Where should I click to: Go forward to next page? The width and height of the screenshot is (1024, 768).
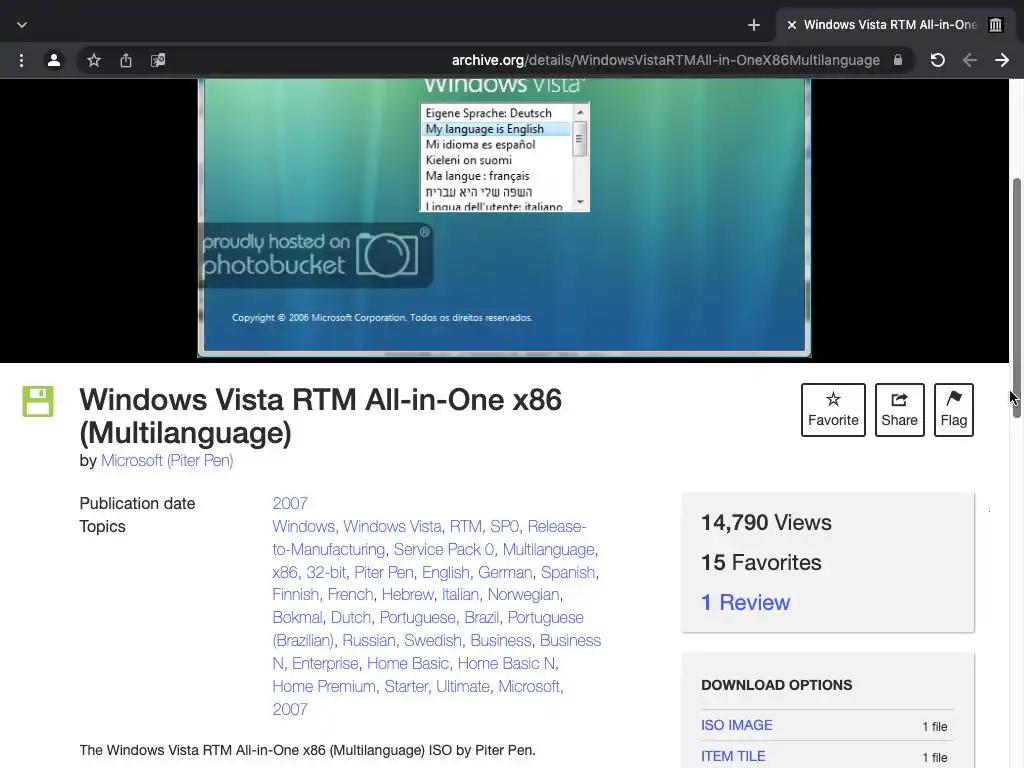click(x=1002, y=61)
